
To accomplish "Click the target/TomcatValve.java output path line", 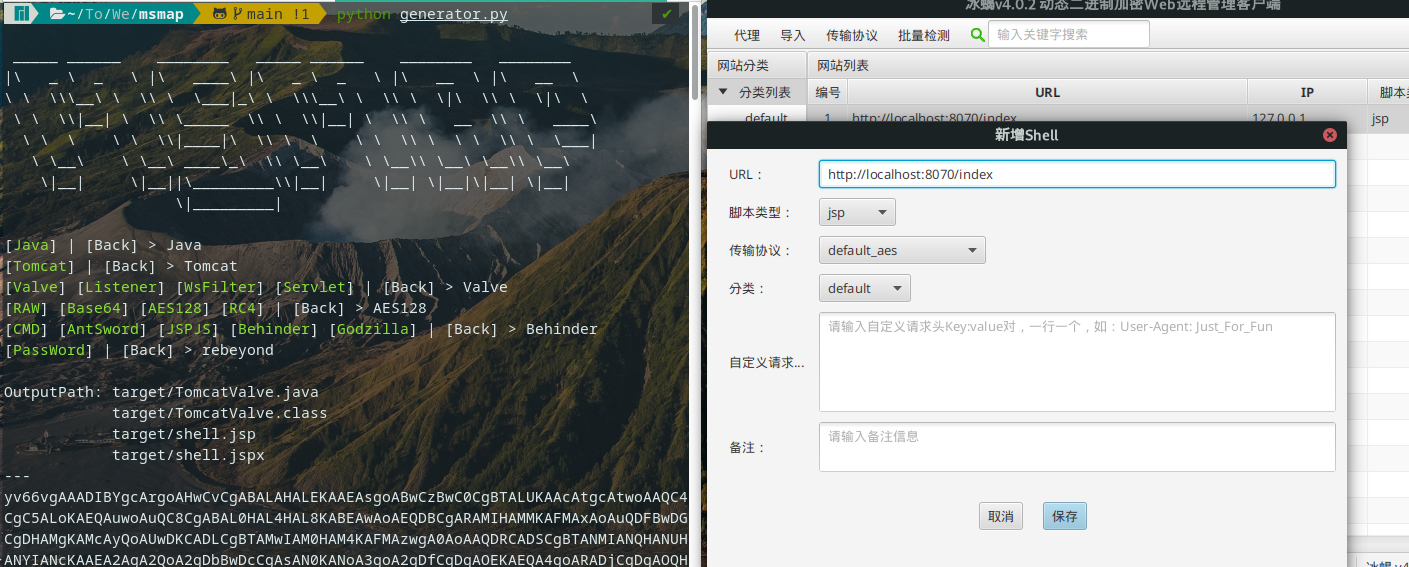I will [x=215, y=392].
